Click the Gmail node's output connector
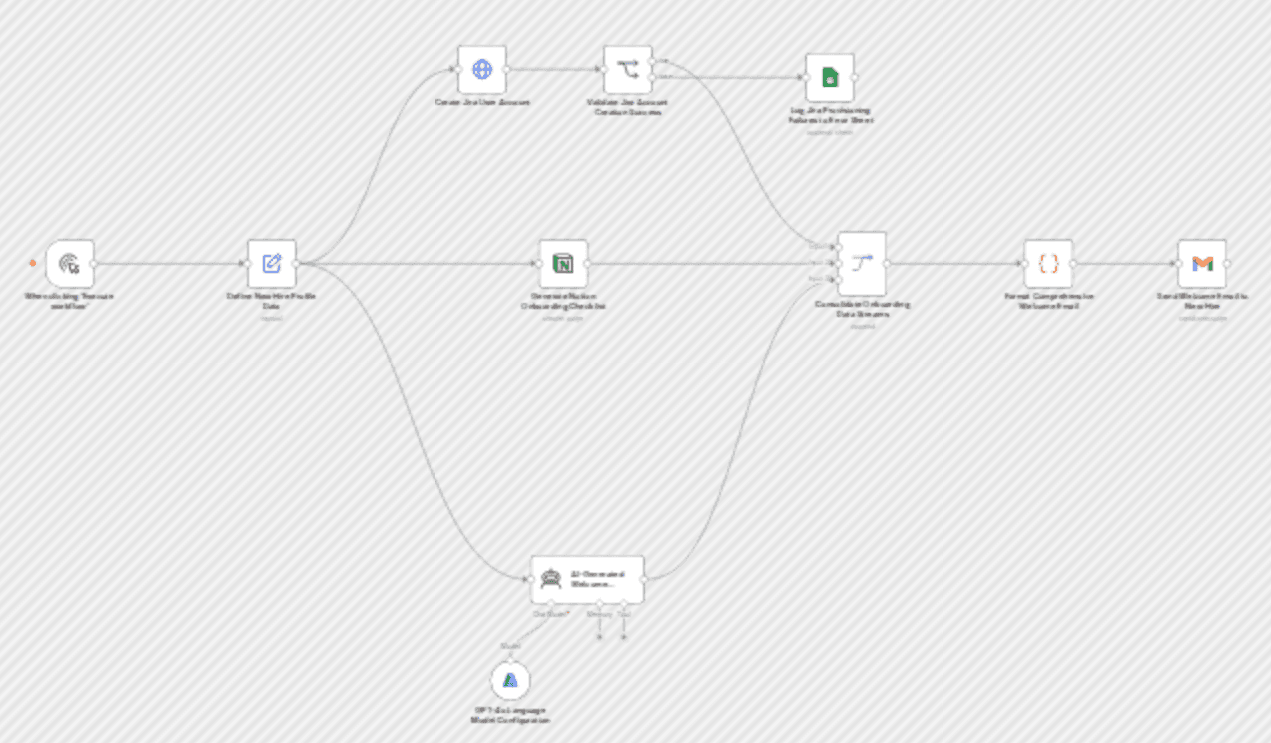Viewport: 1271px width, 743px height. click(1227, 264)
